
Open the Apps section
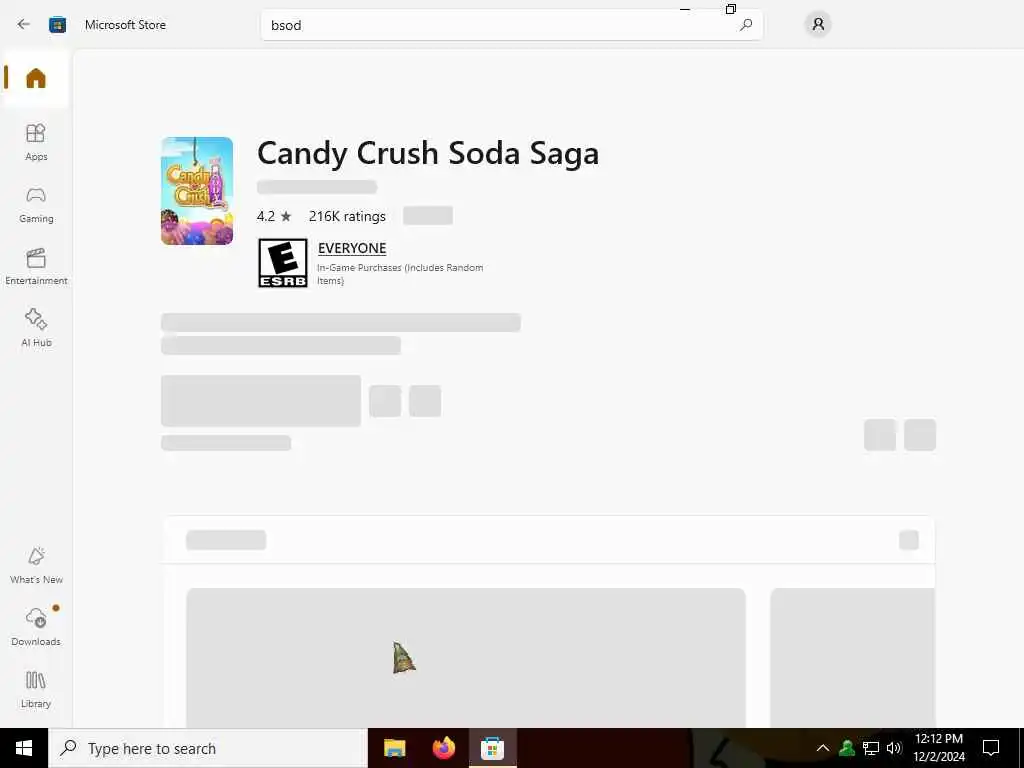coord(36,142)
